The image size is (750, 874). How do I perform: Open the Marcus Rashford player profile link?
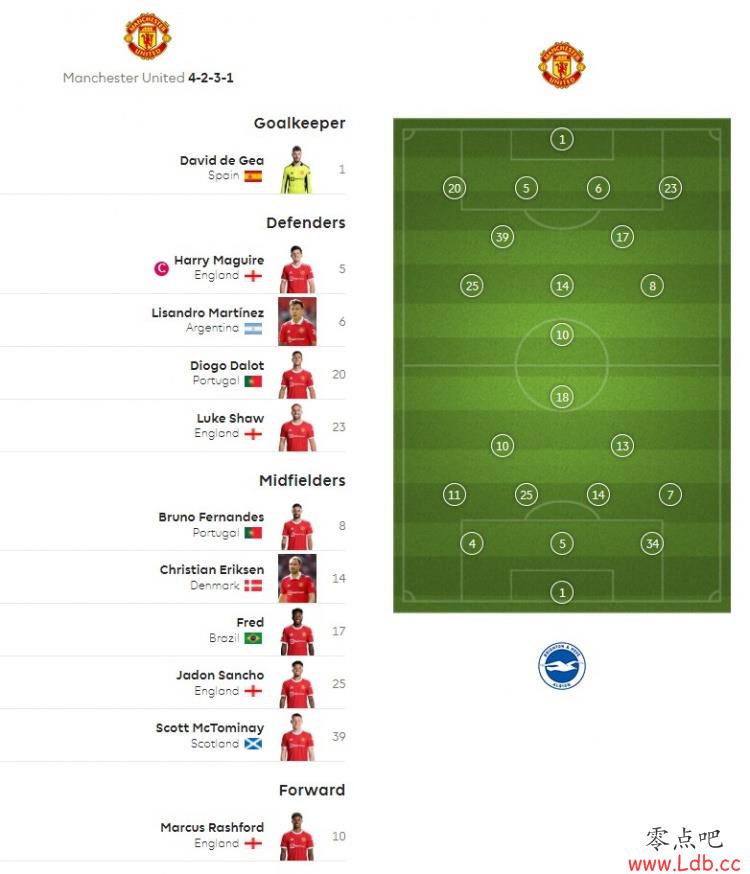(212, 828)
